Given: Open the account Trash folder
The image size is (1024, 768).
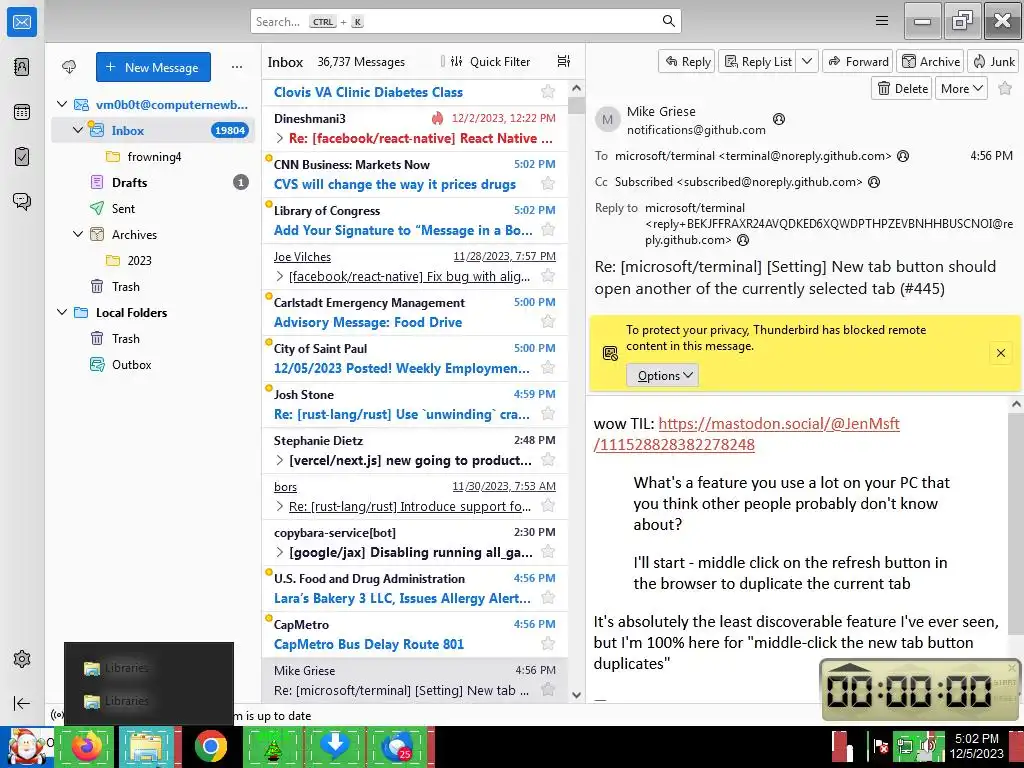Looking at the screenshot, I should pyautogui.click(x=153, y=286).
